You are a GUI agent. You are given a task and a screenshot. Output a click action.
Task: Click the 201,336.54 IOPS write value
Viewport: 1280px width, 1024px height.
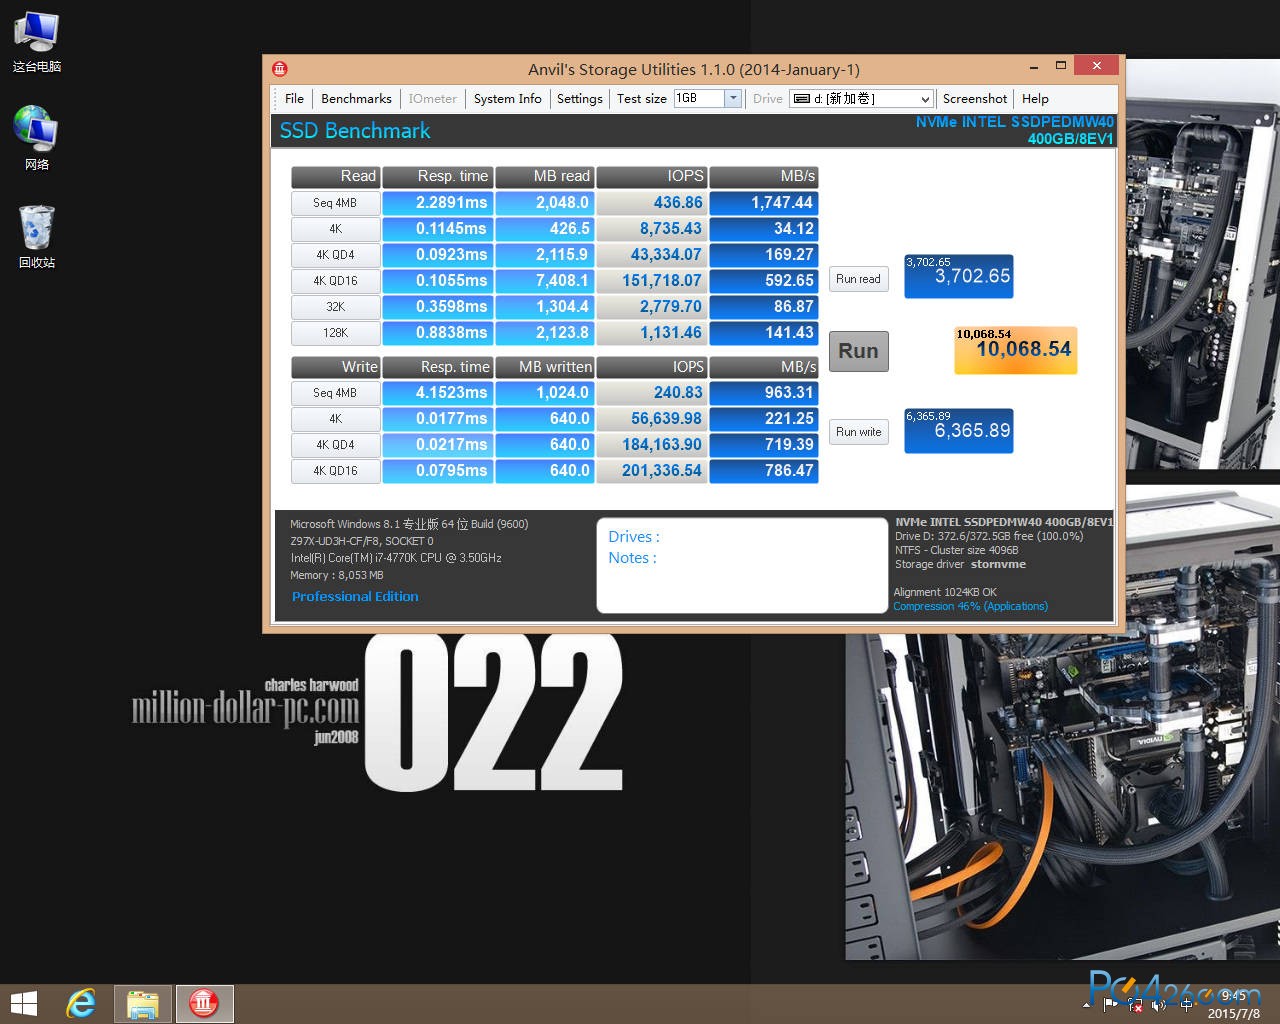click(x=652, y=471)
